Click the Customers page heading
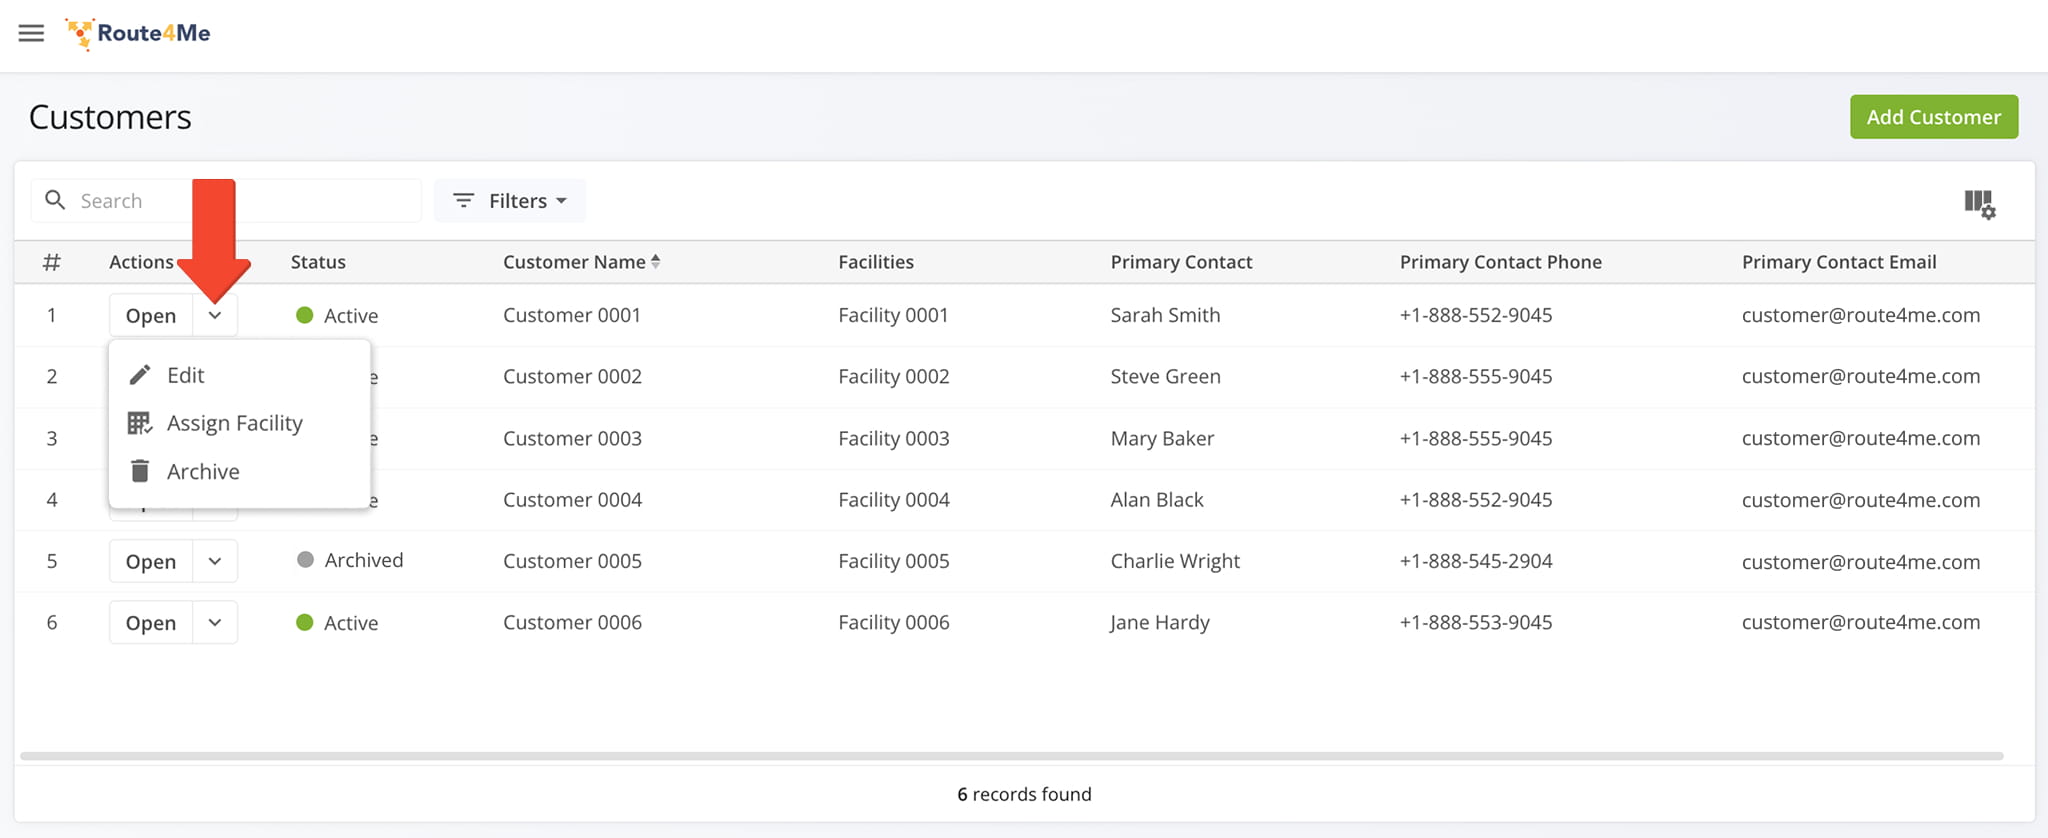The height and width of the screenshot is (838, 2048). 110,117
